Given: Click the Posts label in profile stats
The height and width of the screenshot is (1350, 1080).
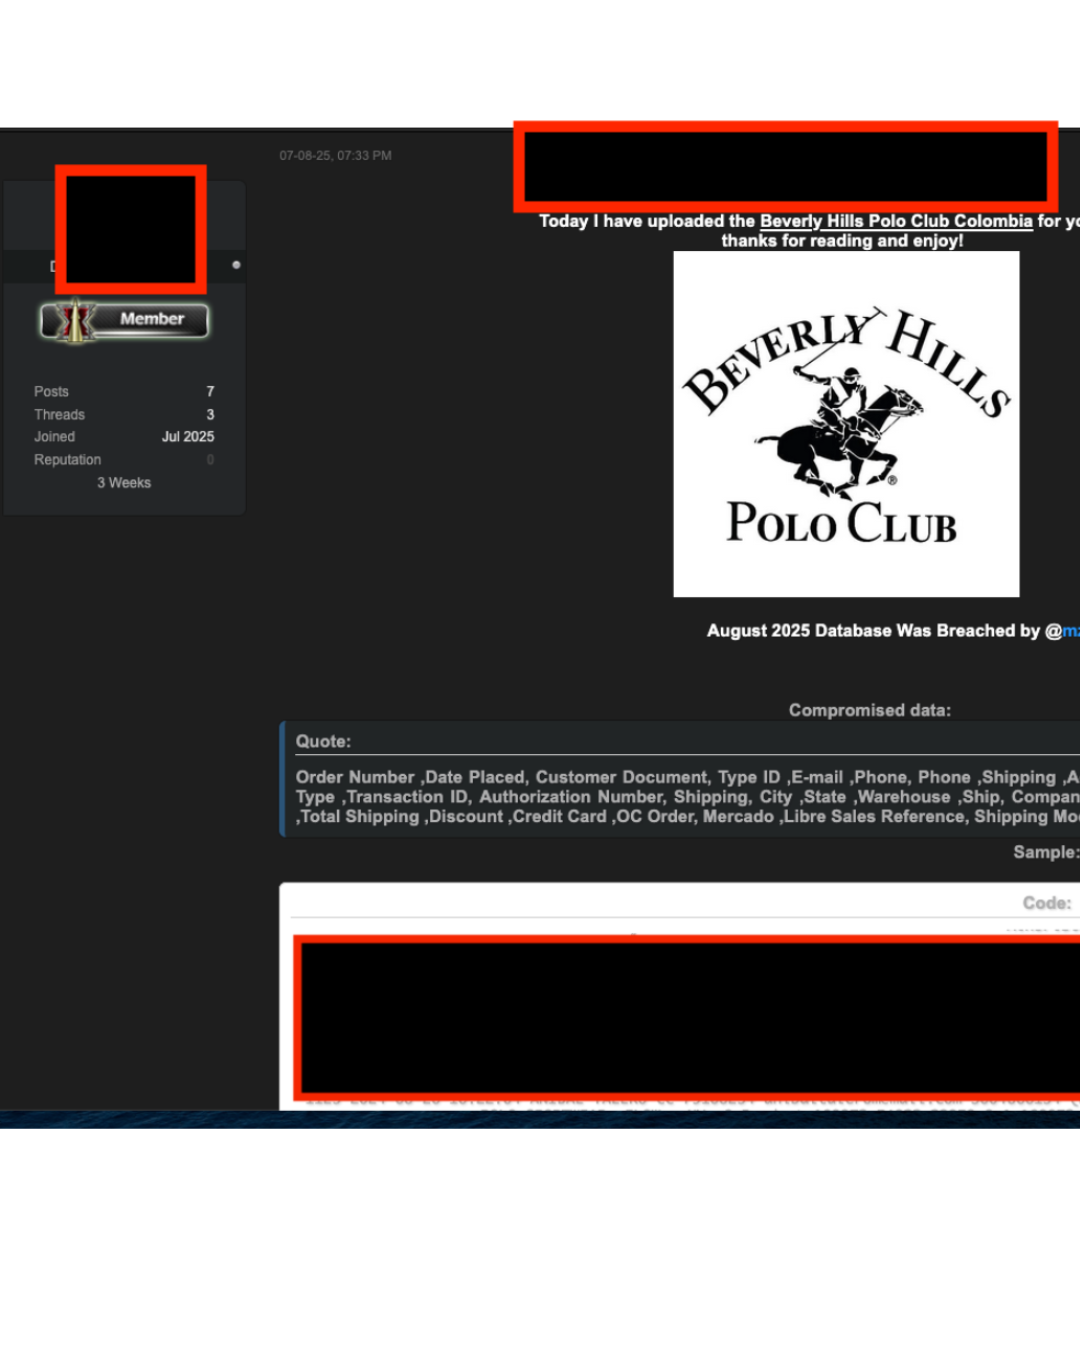Looking at the screenshot, I should click(x=51, y=391).
